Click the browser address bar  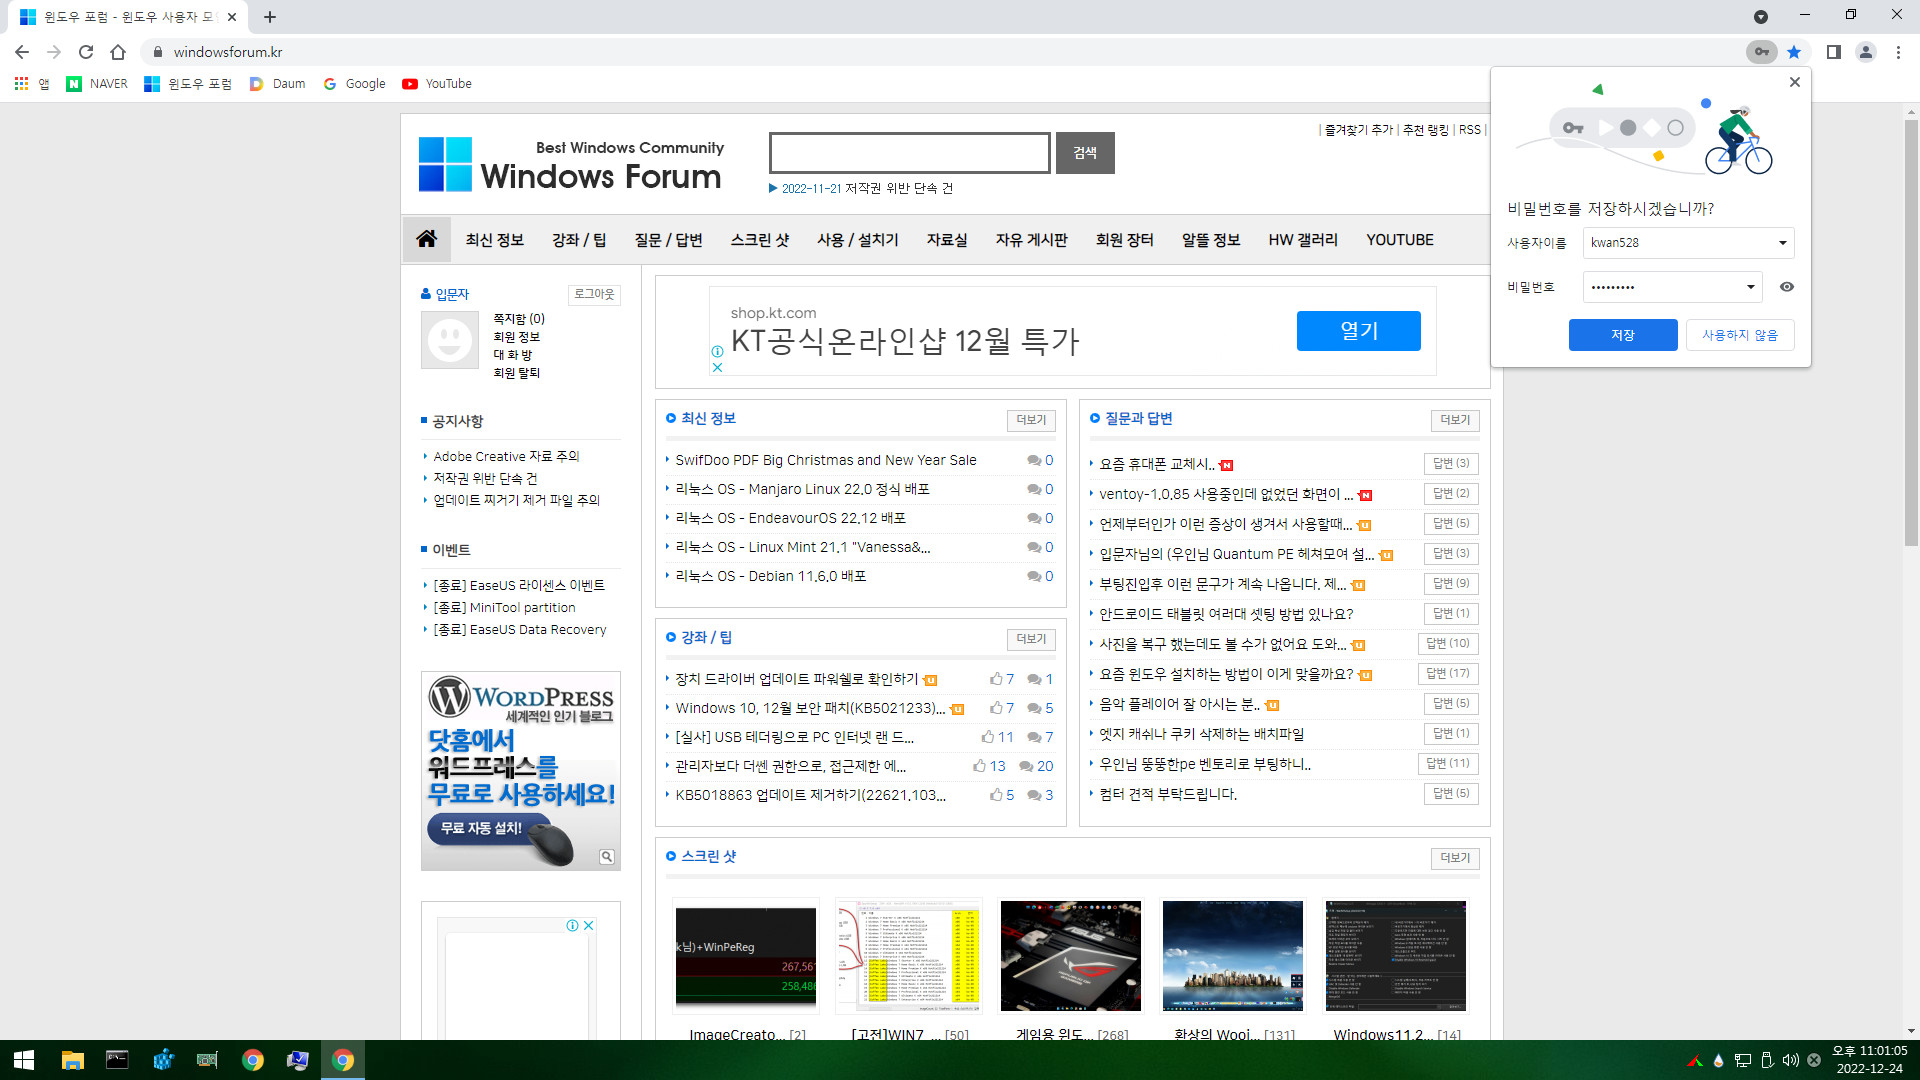940,52
